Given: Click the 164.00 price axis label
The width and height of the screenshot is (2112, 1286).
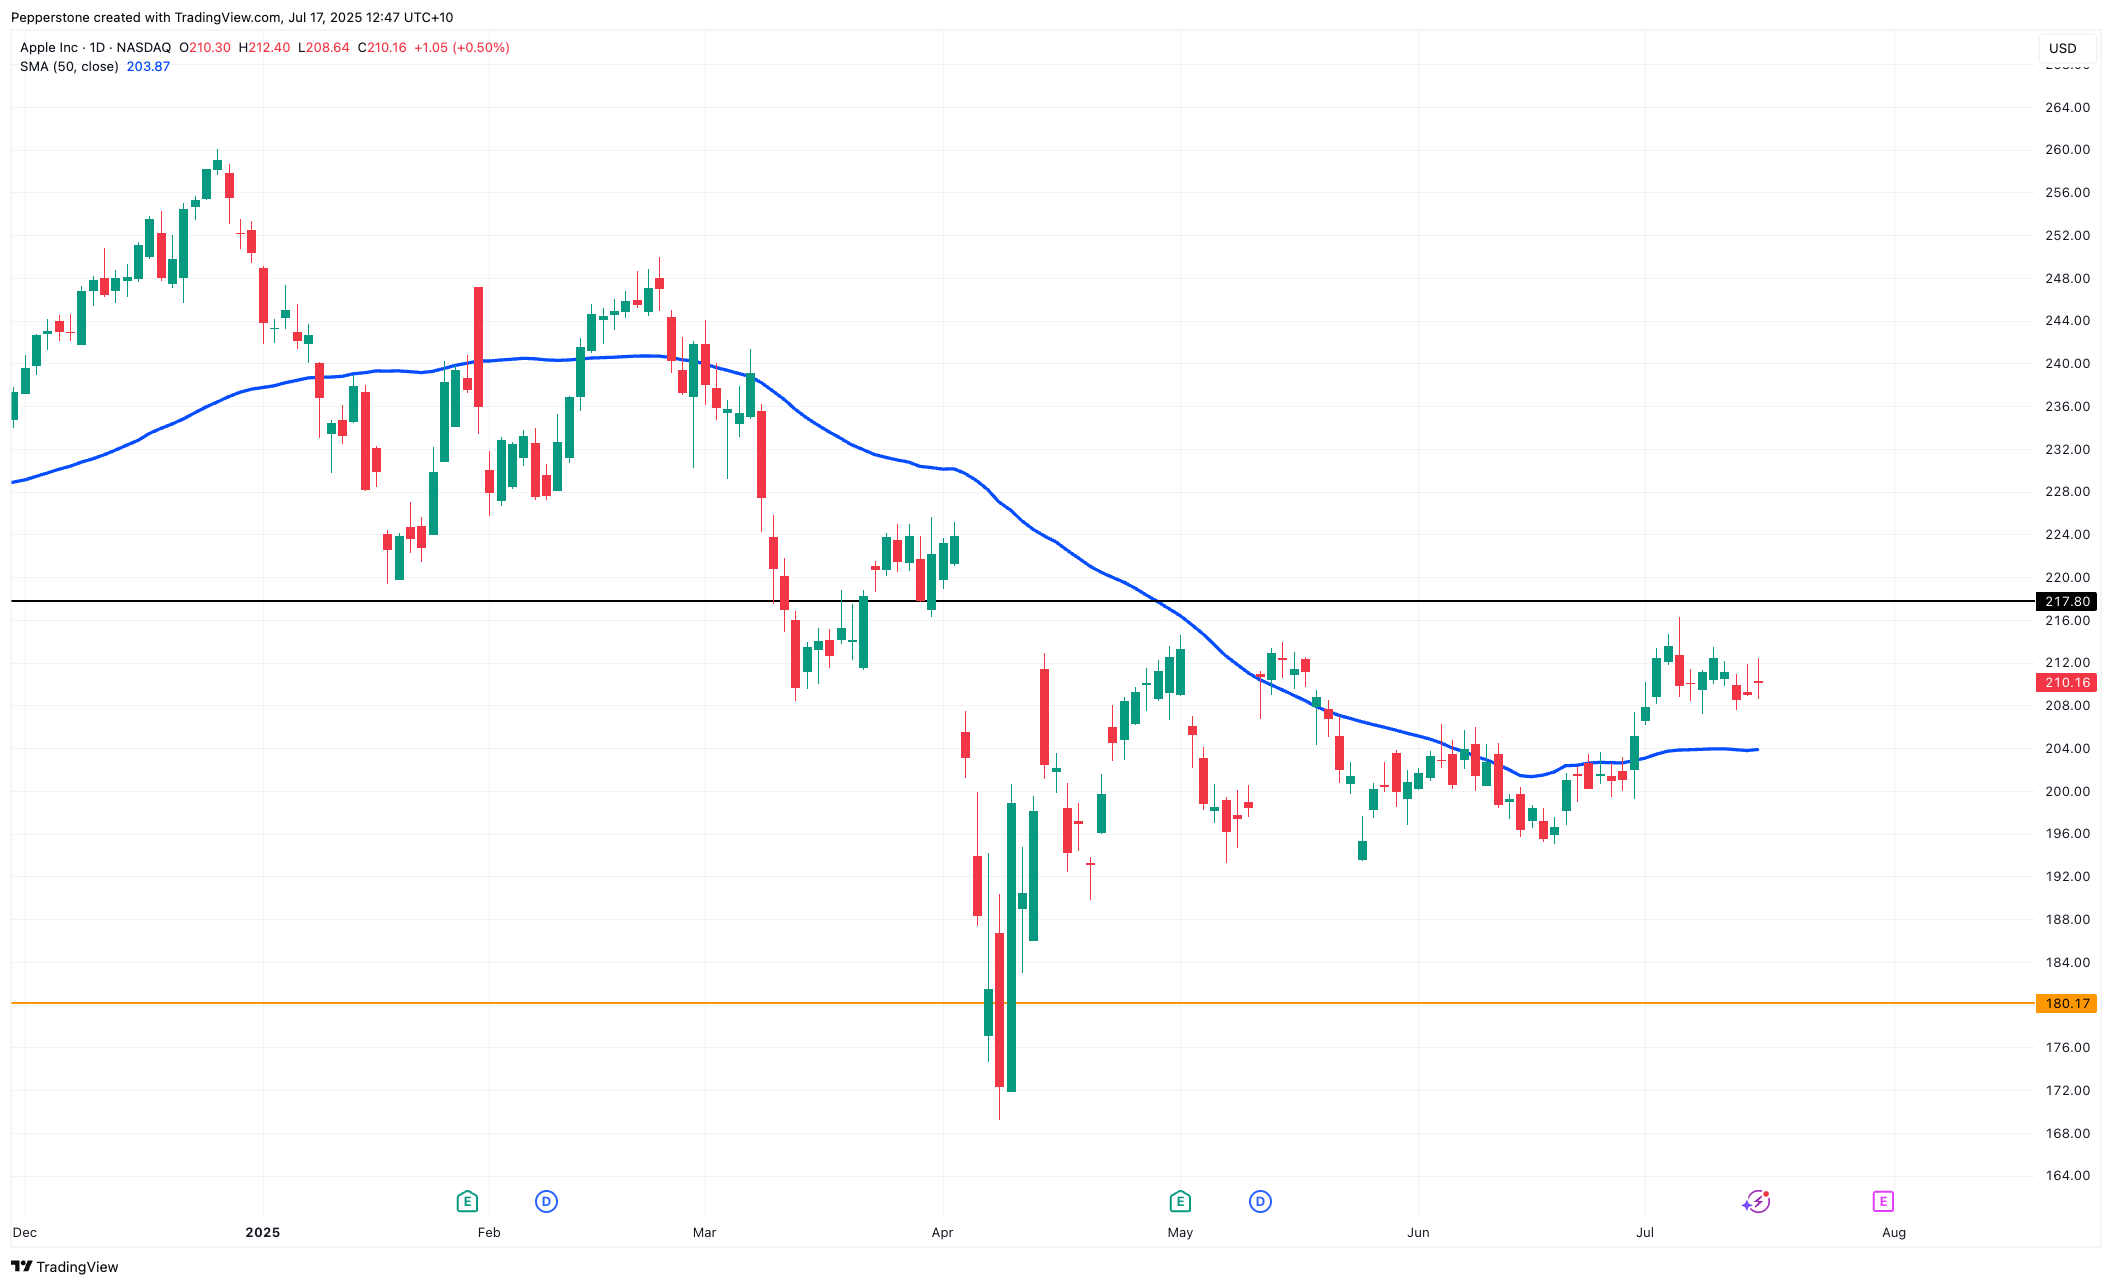Looking at the screenshot, I should [x=2067, y=1175].
